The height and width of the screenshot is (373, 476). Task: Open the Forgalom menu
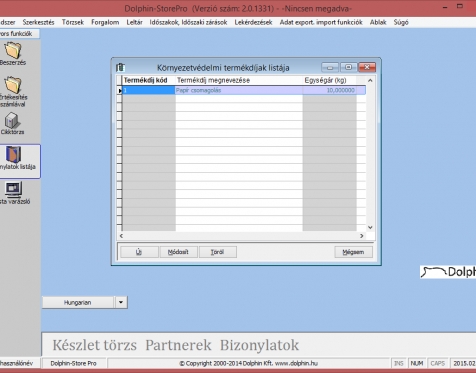point(105,22)
